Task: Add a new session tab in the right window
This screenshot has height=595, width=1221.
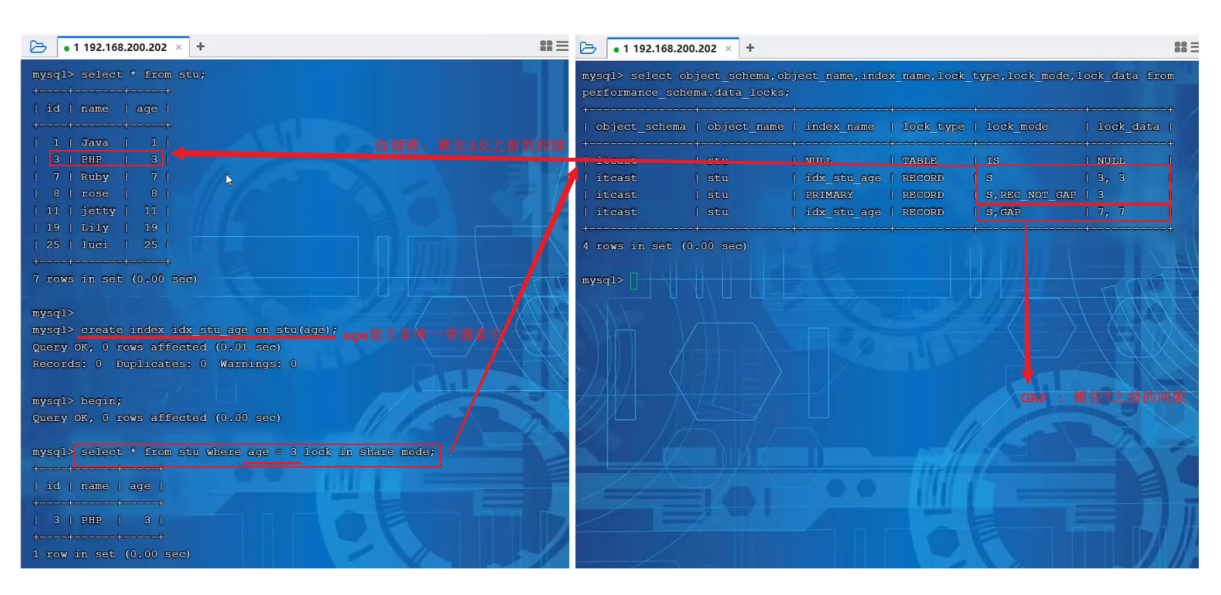Action: point(750,47)
